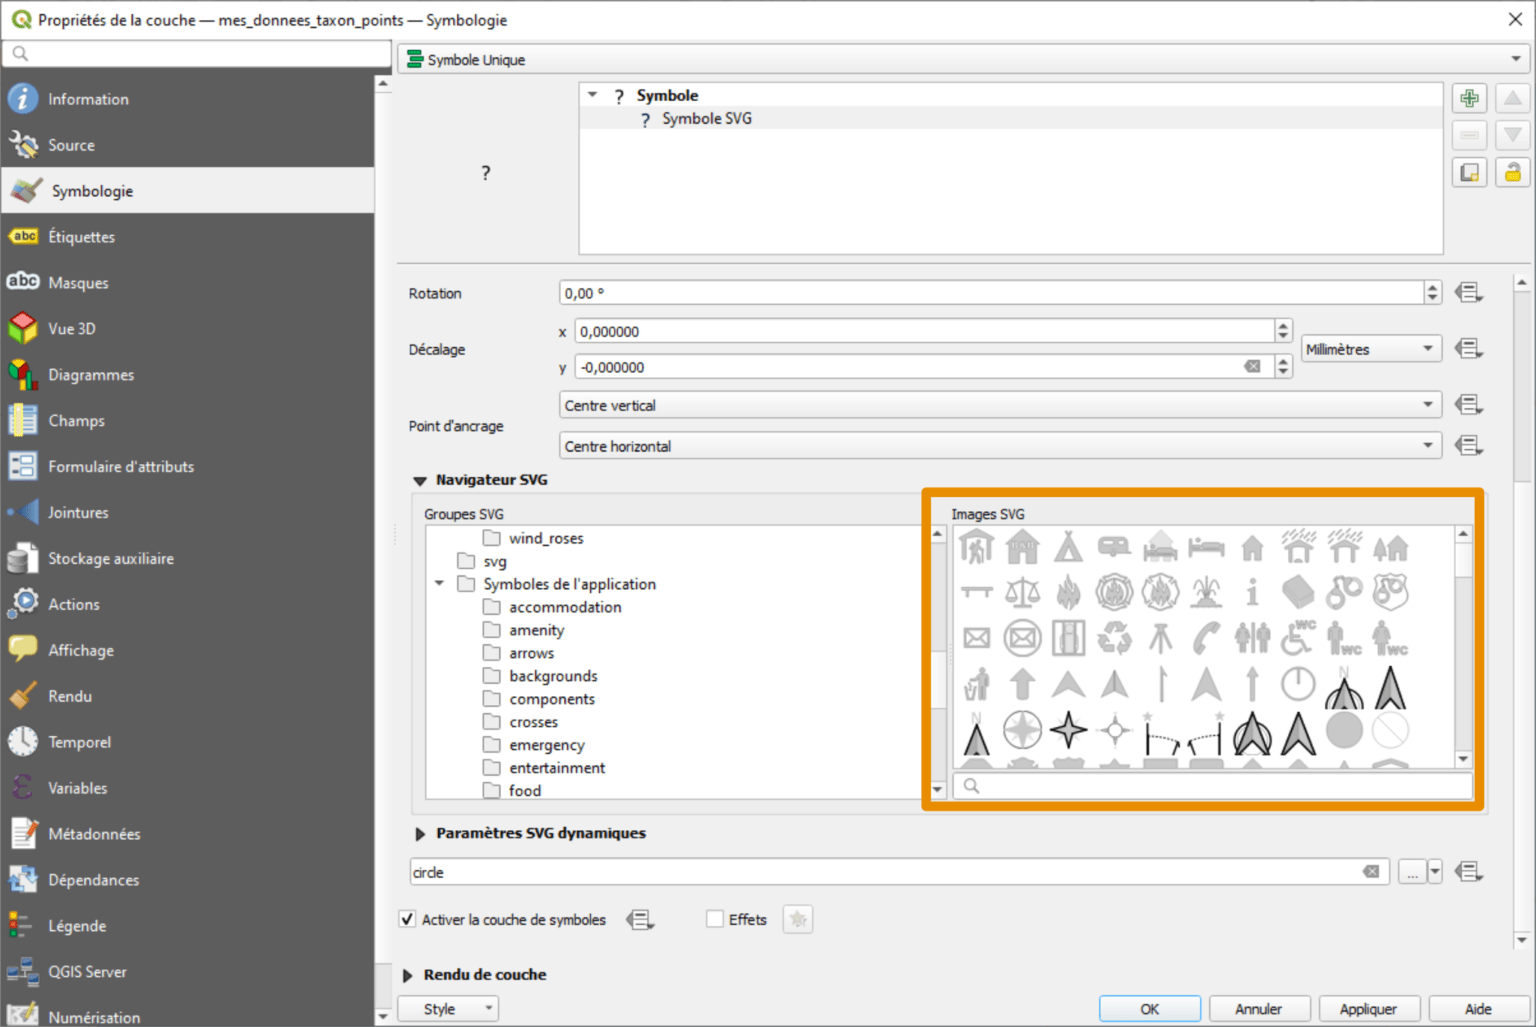The width and height of the screenshot is (1536, 1027).
Task: Switch to the Source panel
Action: (x=71, y=145)
